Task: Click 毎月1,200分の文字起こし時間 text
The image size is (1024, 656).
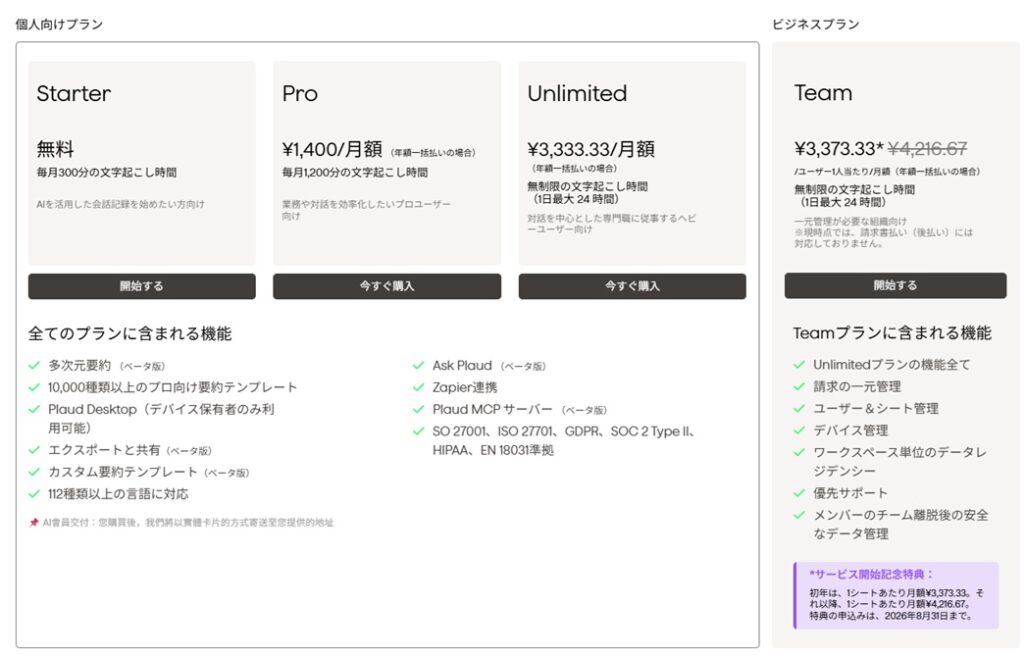Action: click(x=355, y=172)
